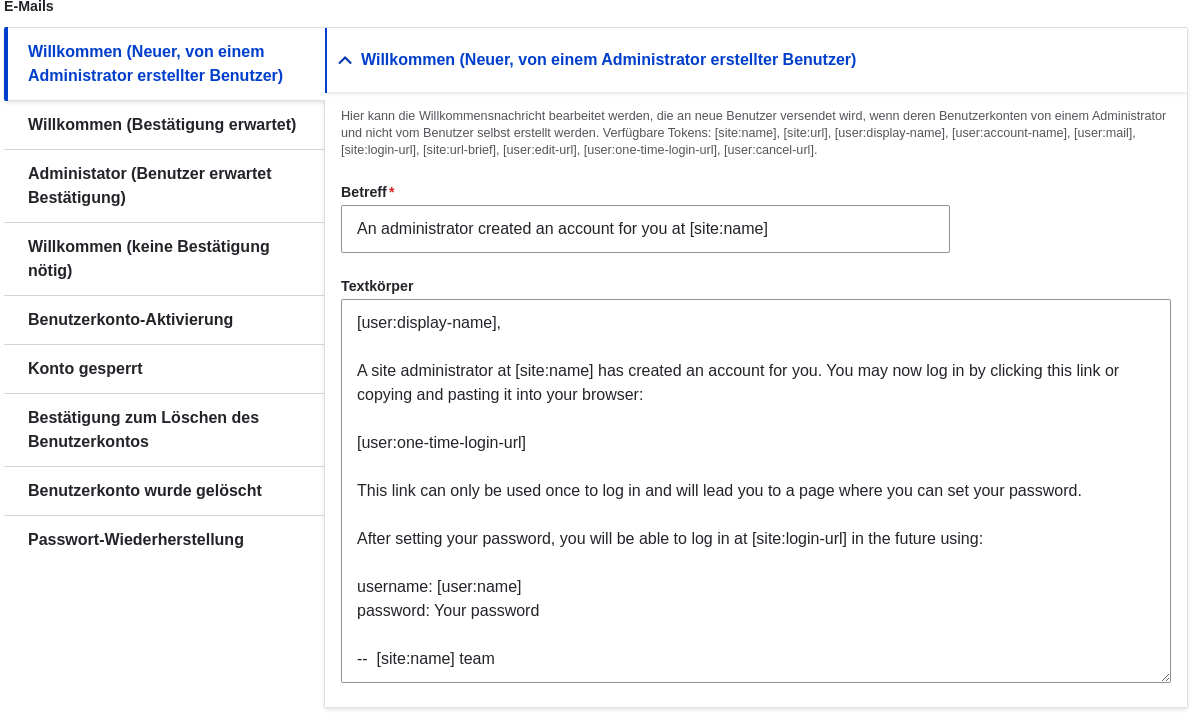
Task: Click the E-Mails section heading
Action: (29, 7)
